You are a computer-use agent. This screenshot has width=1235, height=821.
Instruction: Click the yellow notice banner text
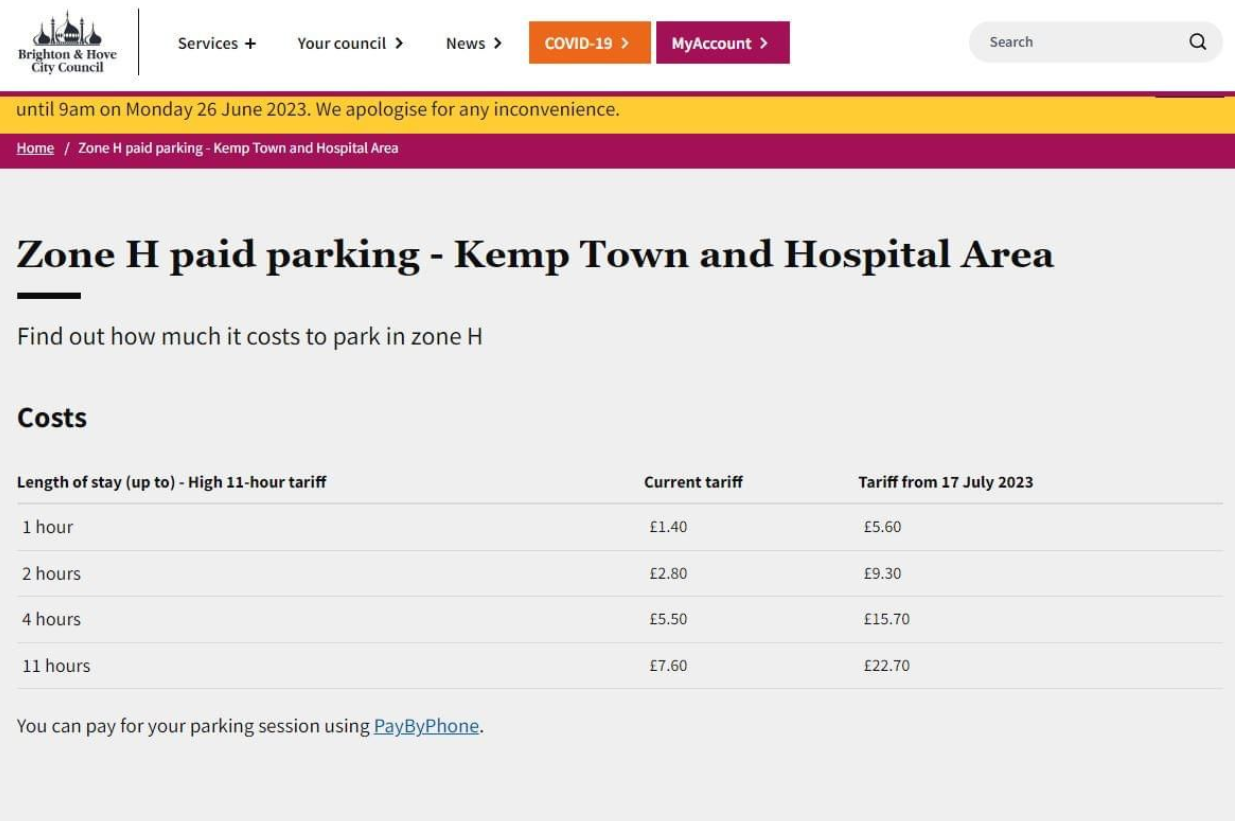point(318,109)
